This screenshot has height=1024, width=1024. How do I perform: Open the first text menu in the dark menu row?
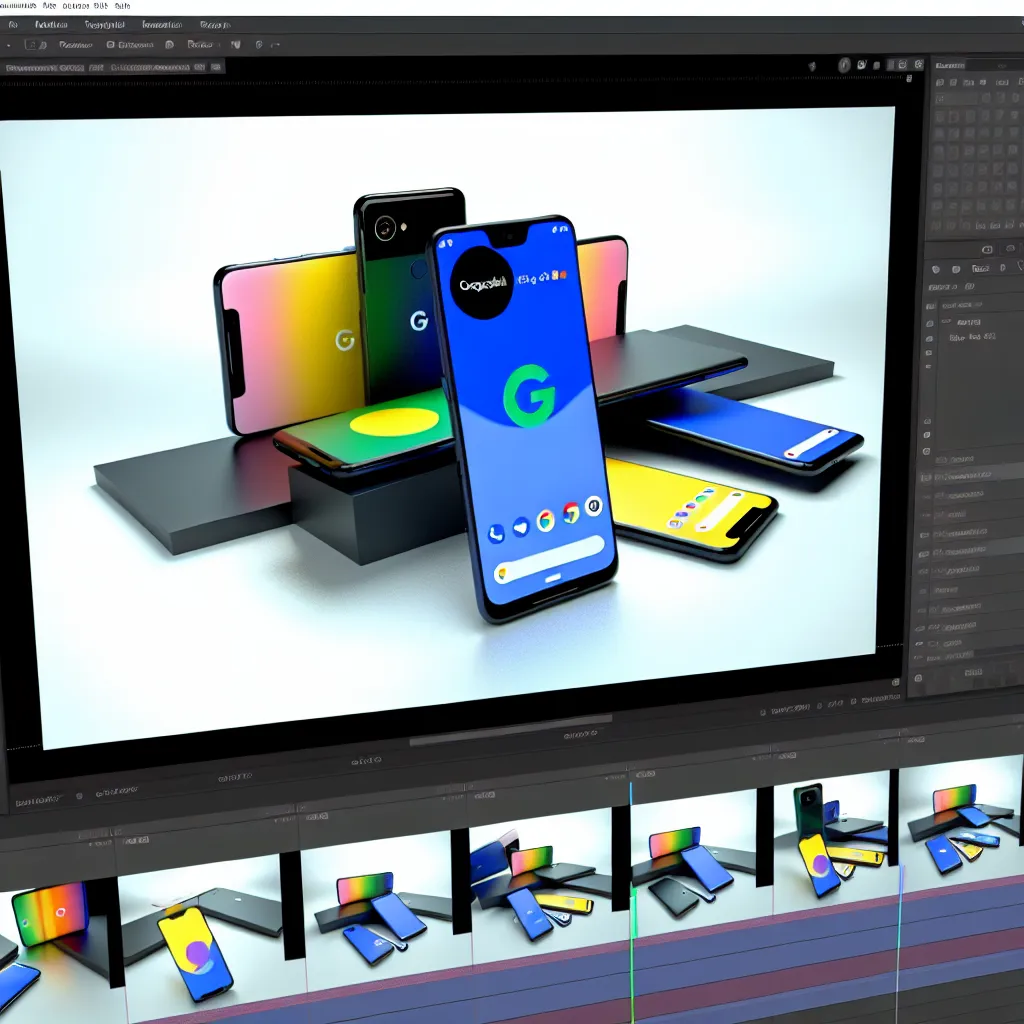51,25
